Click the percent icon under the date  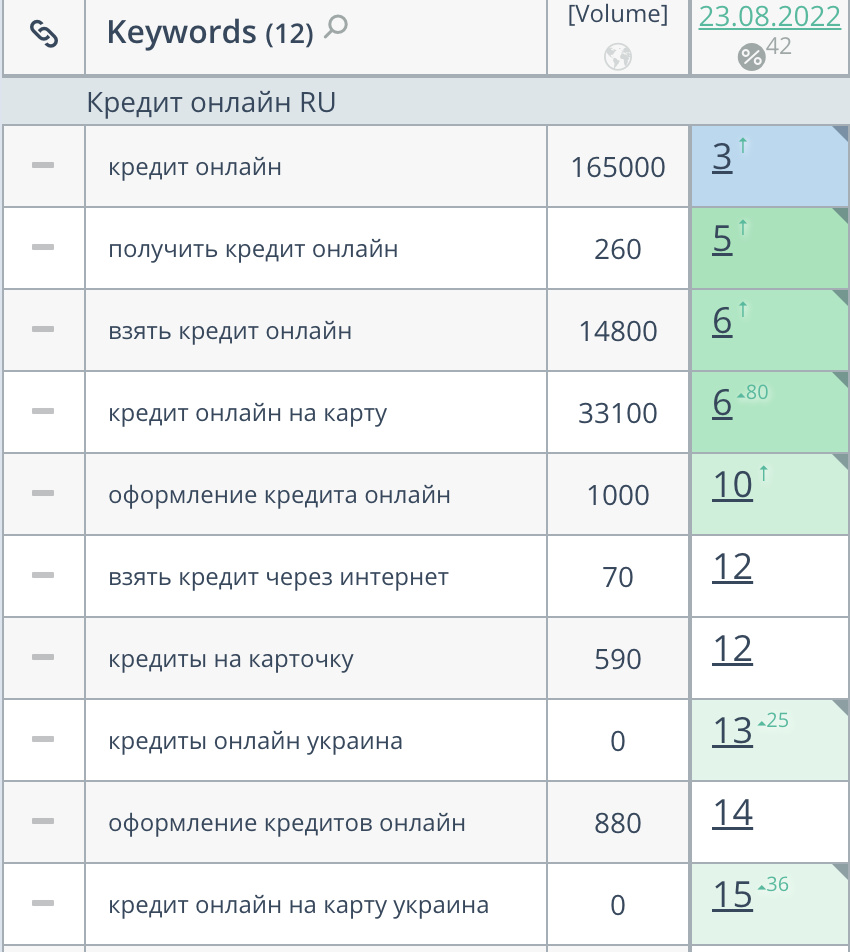pyautogui.click(x=751, y=57)
